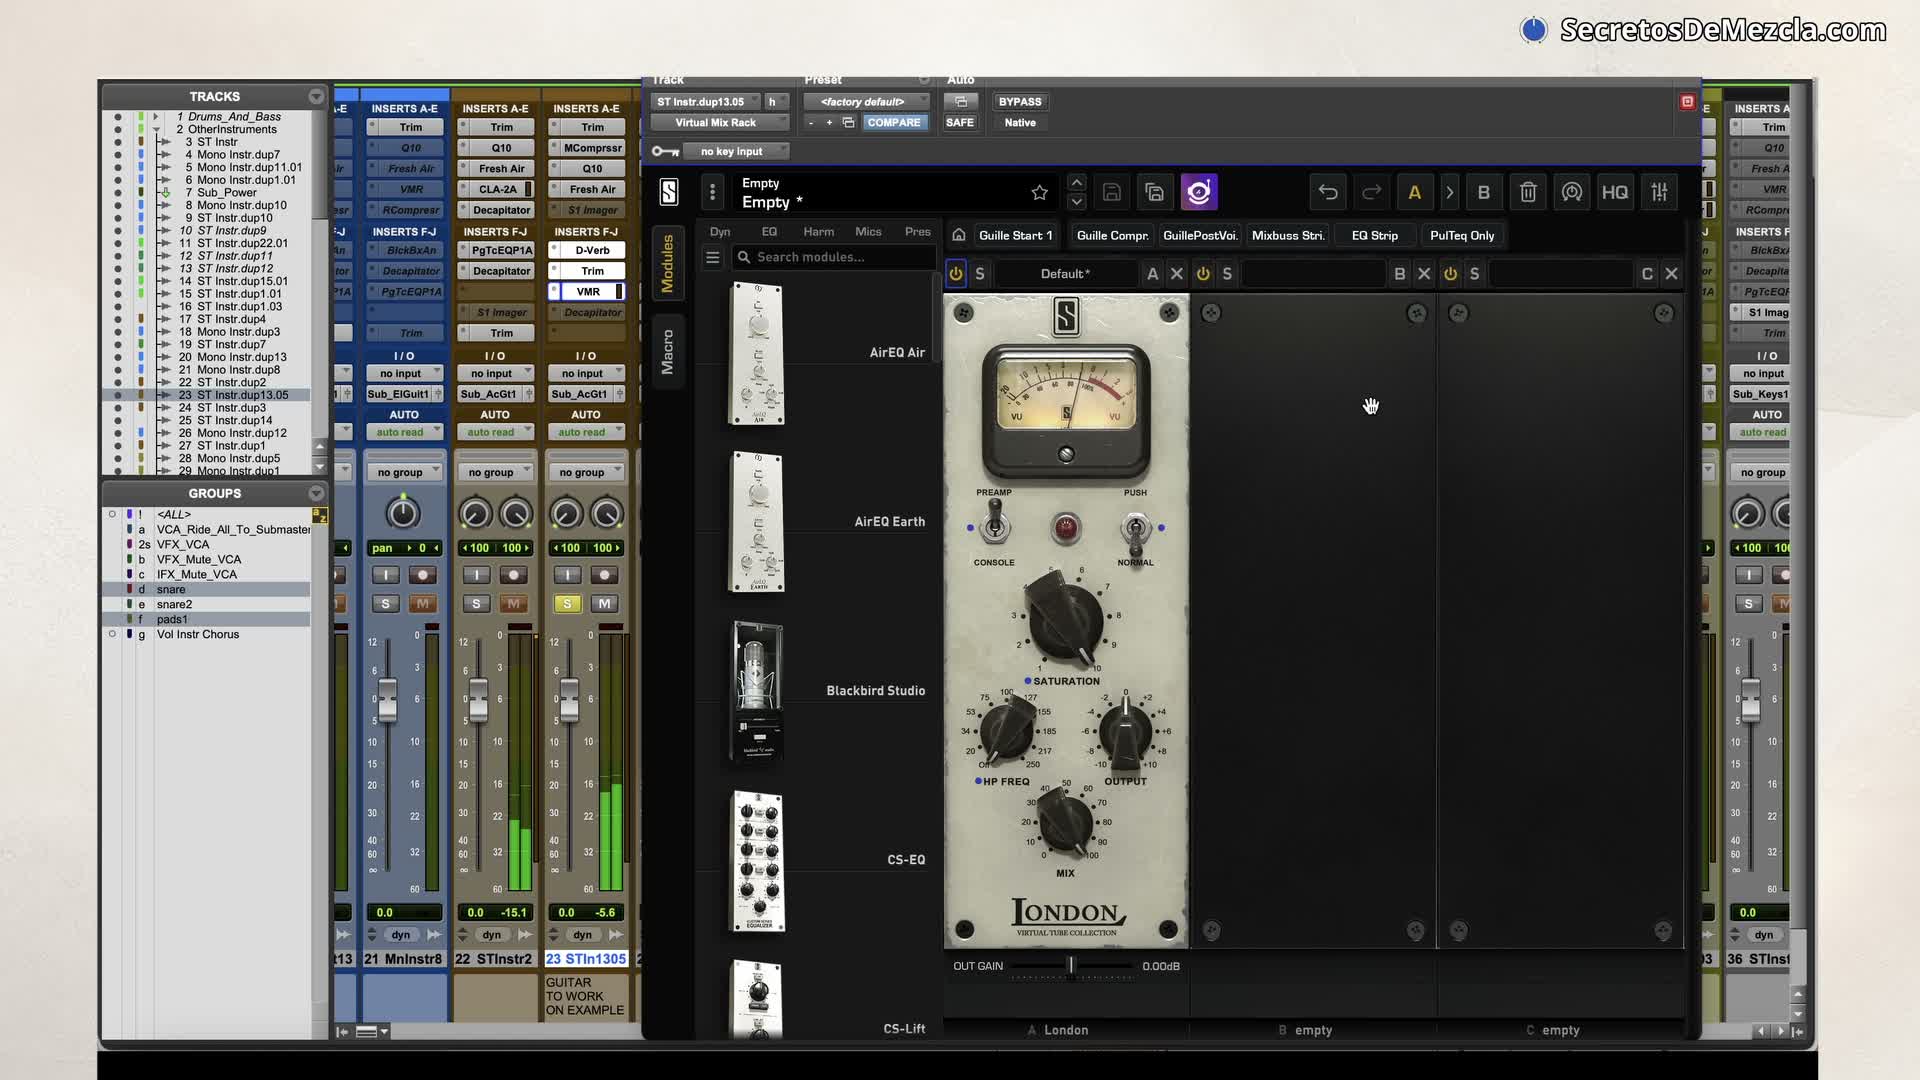Undo the last change in Virtual Mix Rack

tap(1328, 192)
